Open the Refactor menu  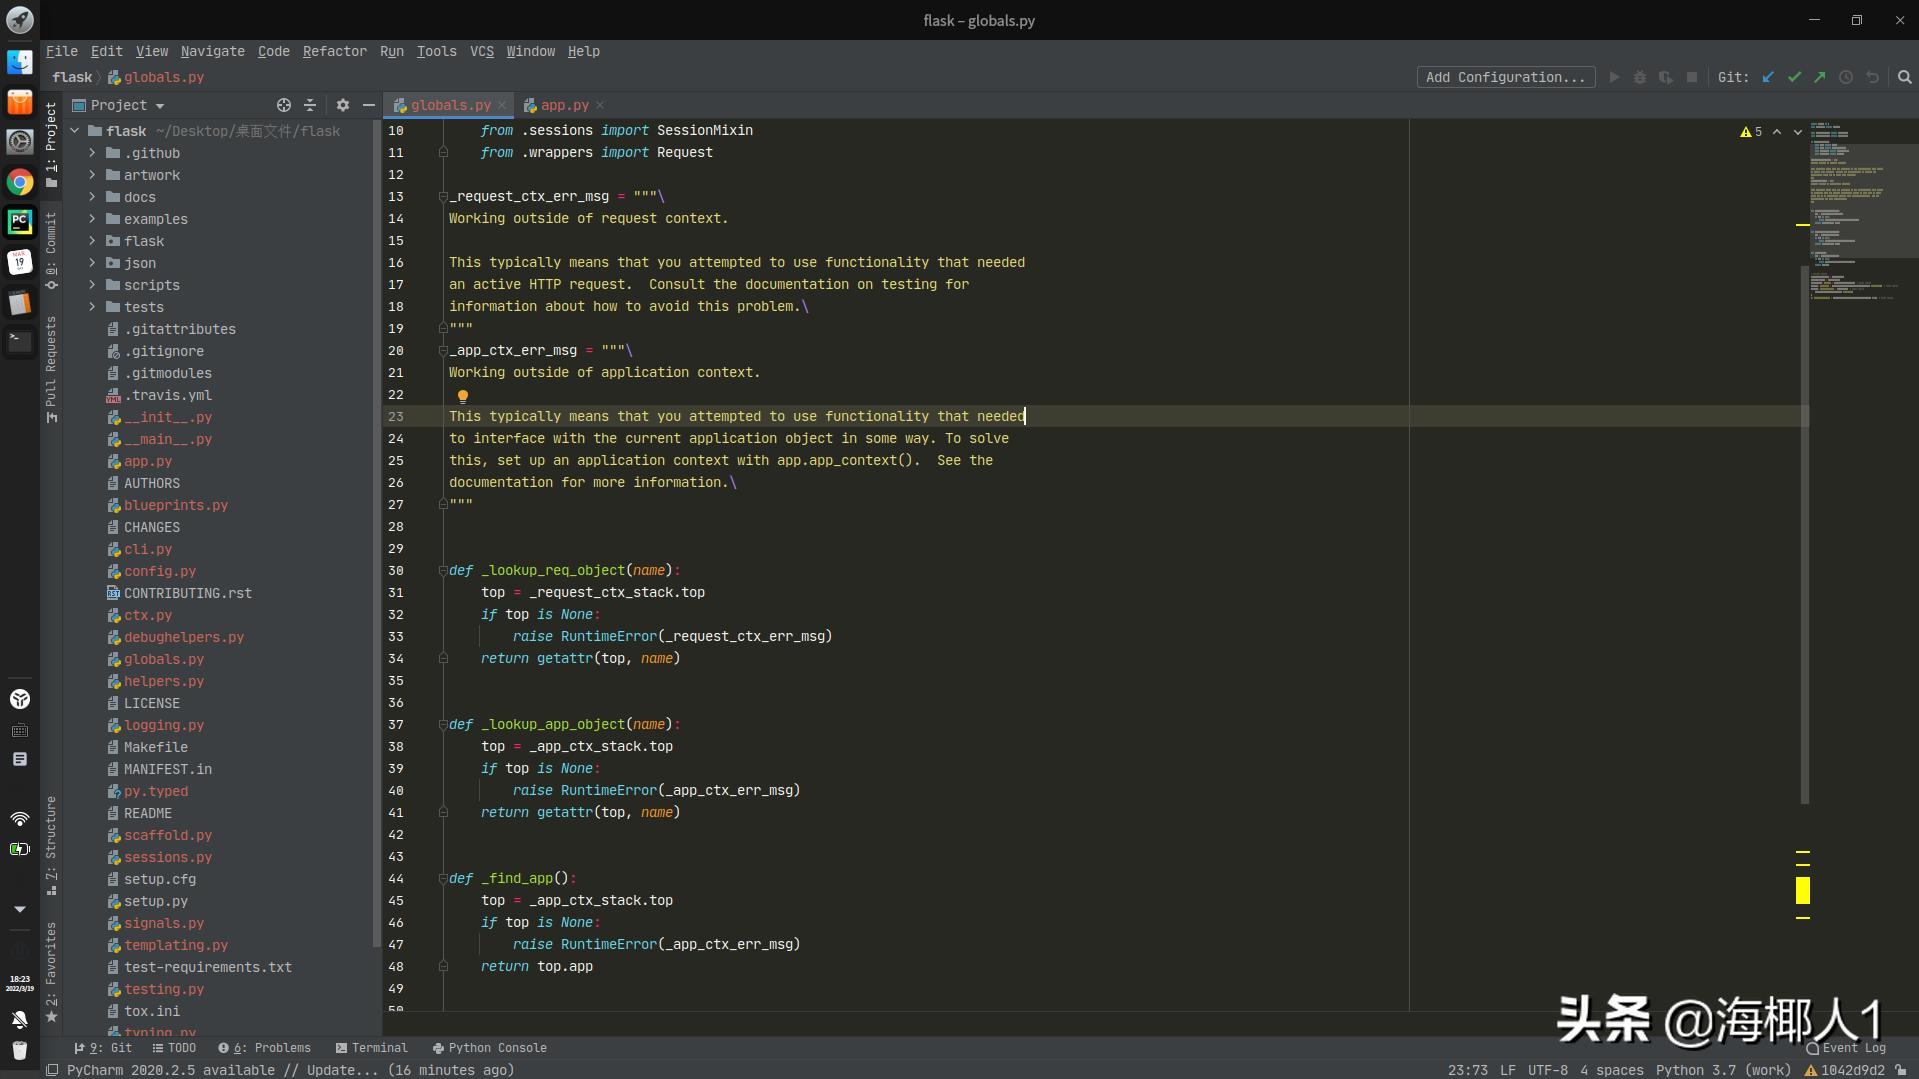click(334, 51)
